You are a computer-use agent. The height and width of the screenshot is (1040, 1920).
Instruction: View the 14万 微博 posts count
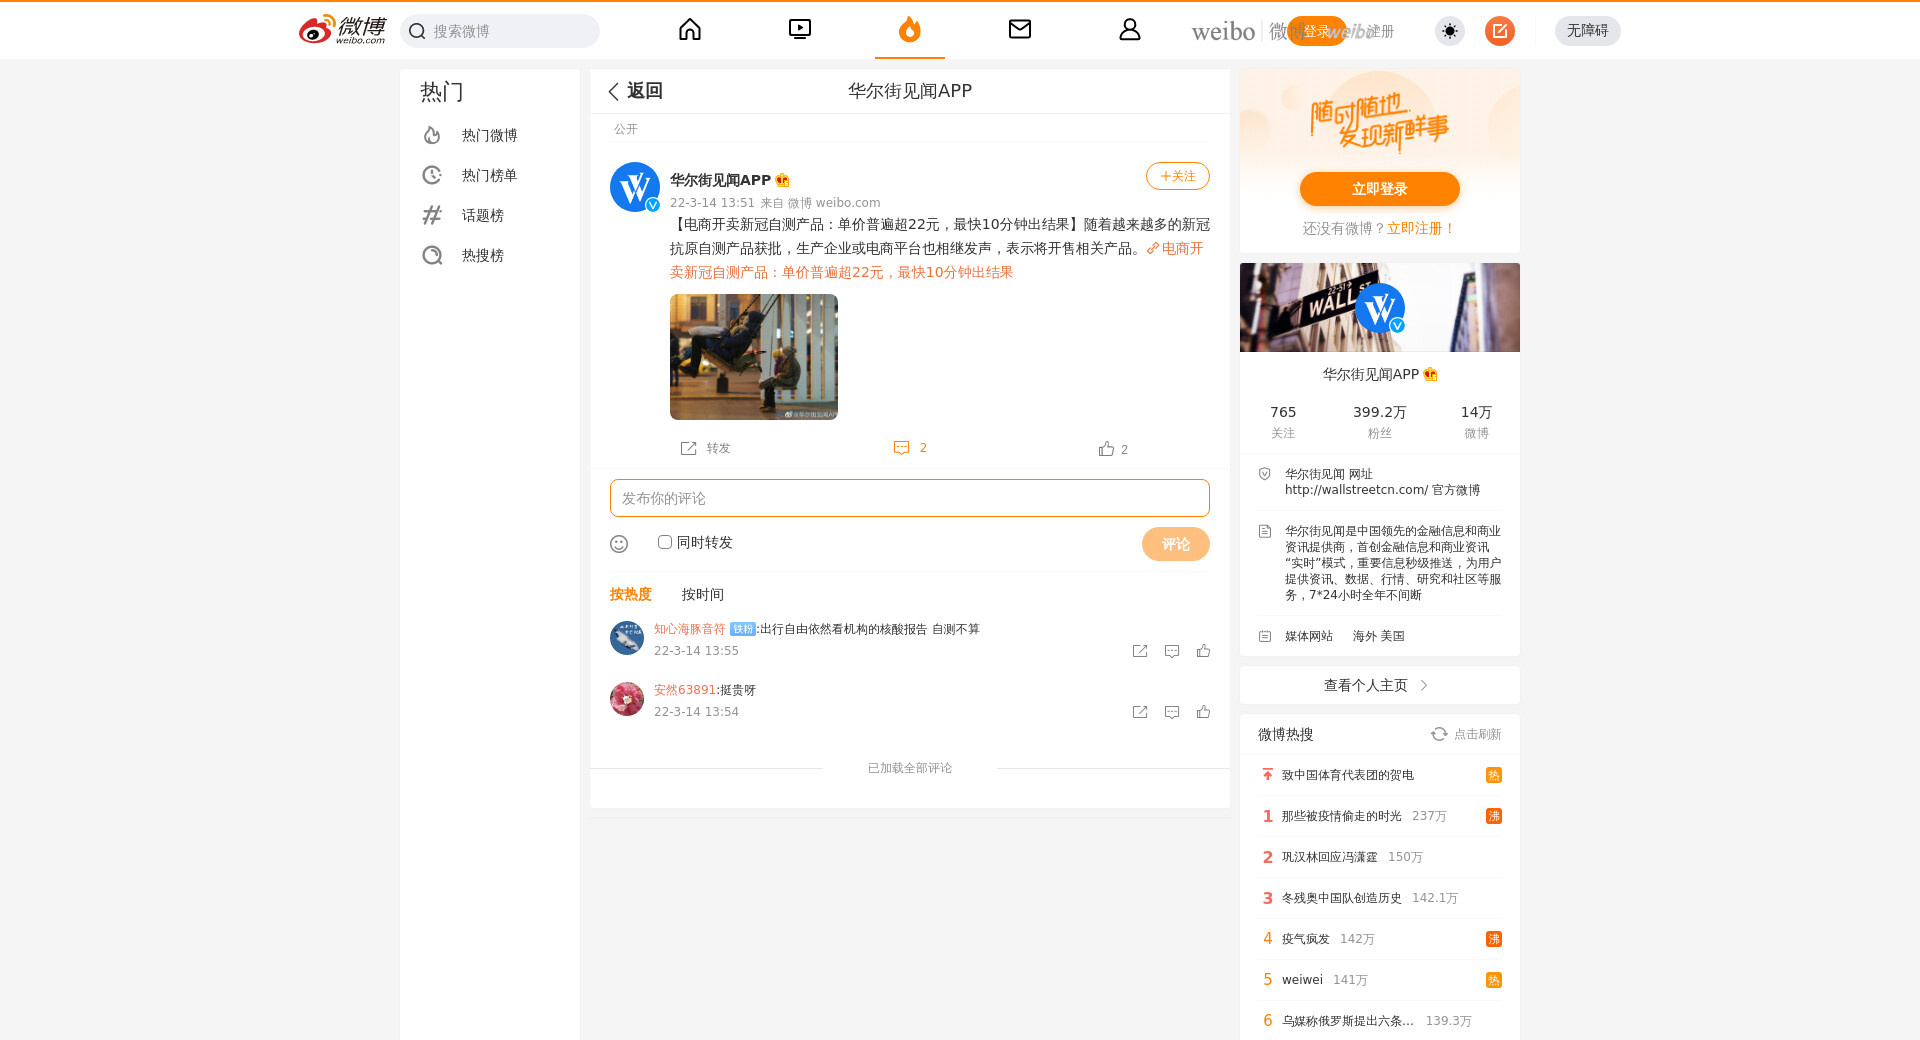click(1476, 421)
